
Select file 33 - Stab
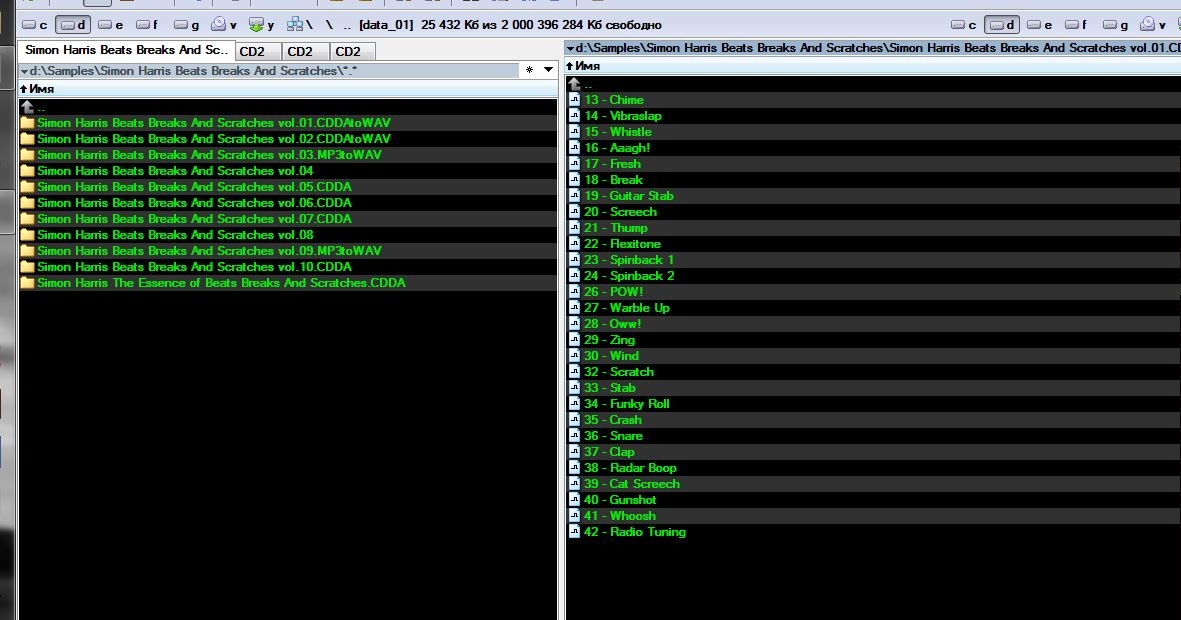(610, 388)
